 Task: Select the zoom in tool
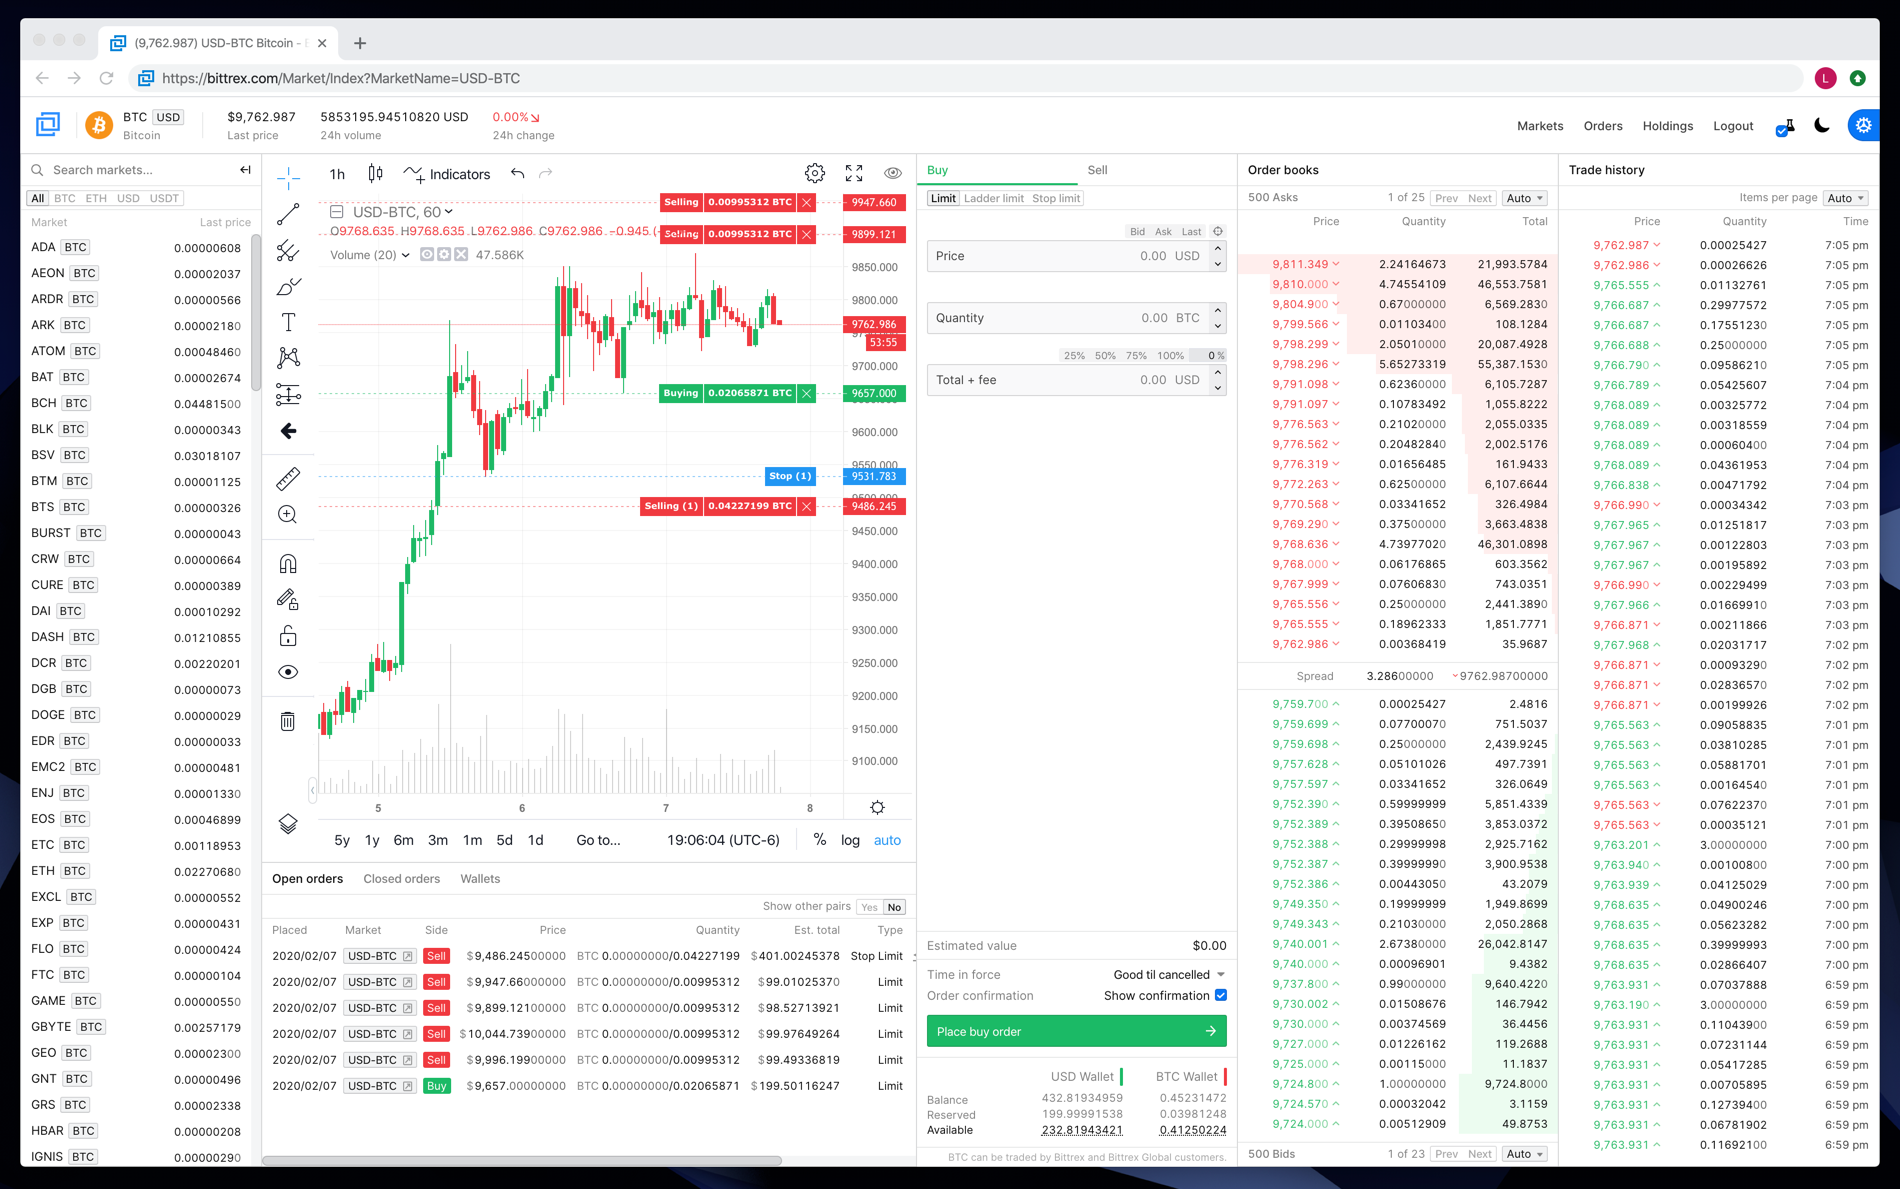tap(288, 515)
